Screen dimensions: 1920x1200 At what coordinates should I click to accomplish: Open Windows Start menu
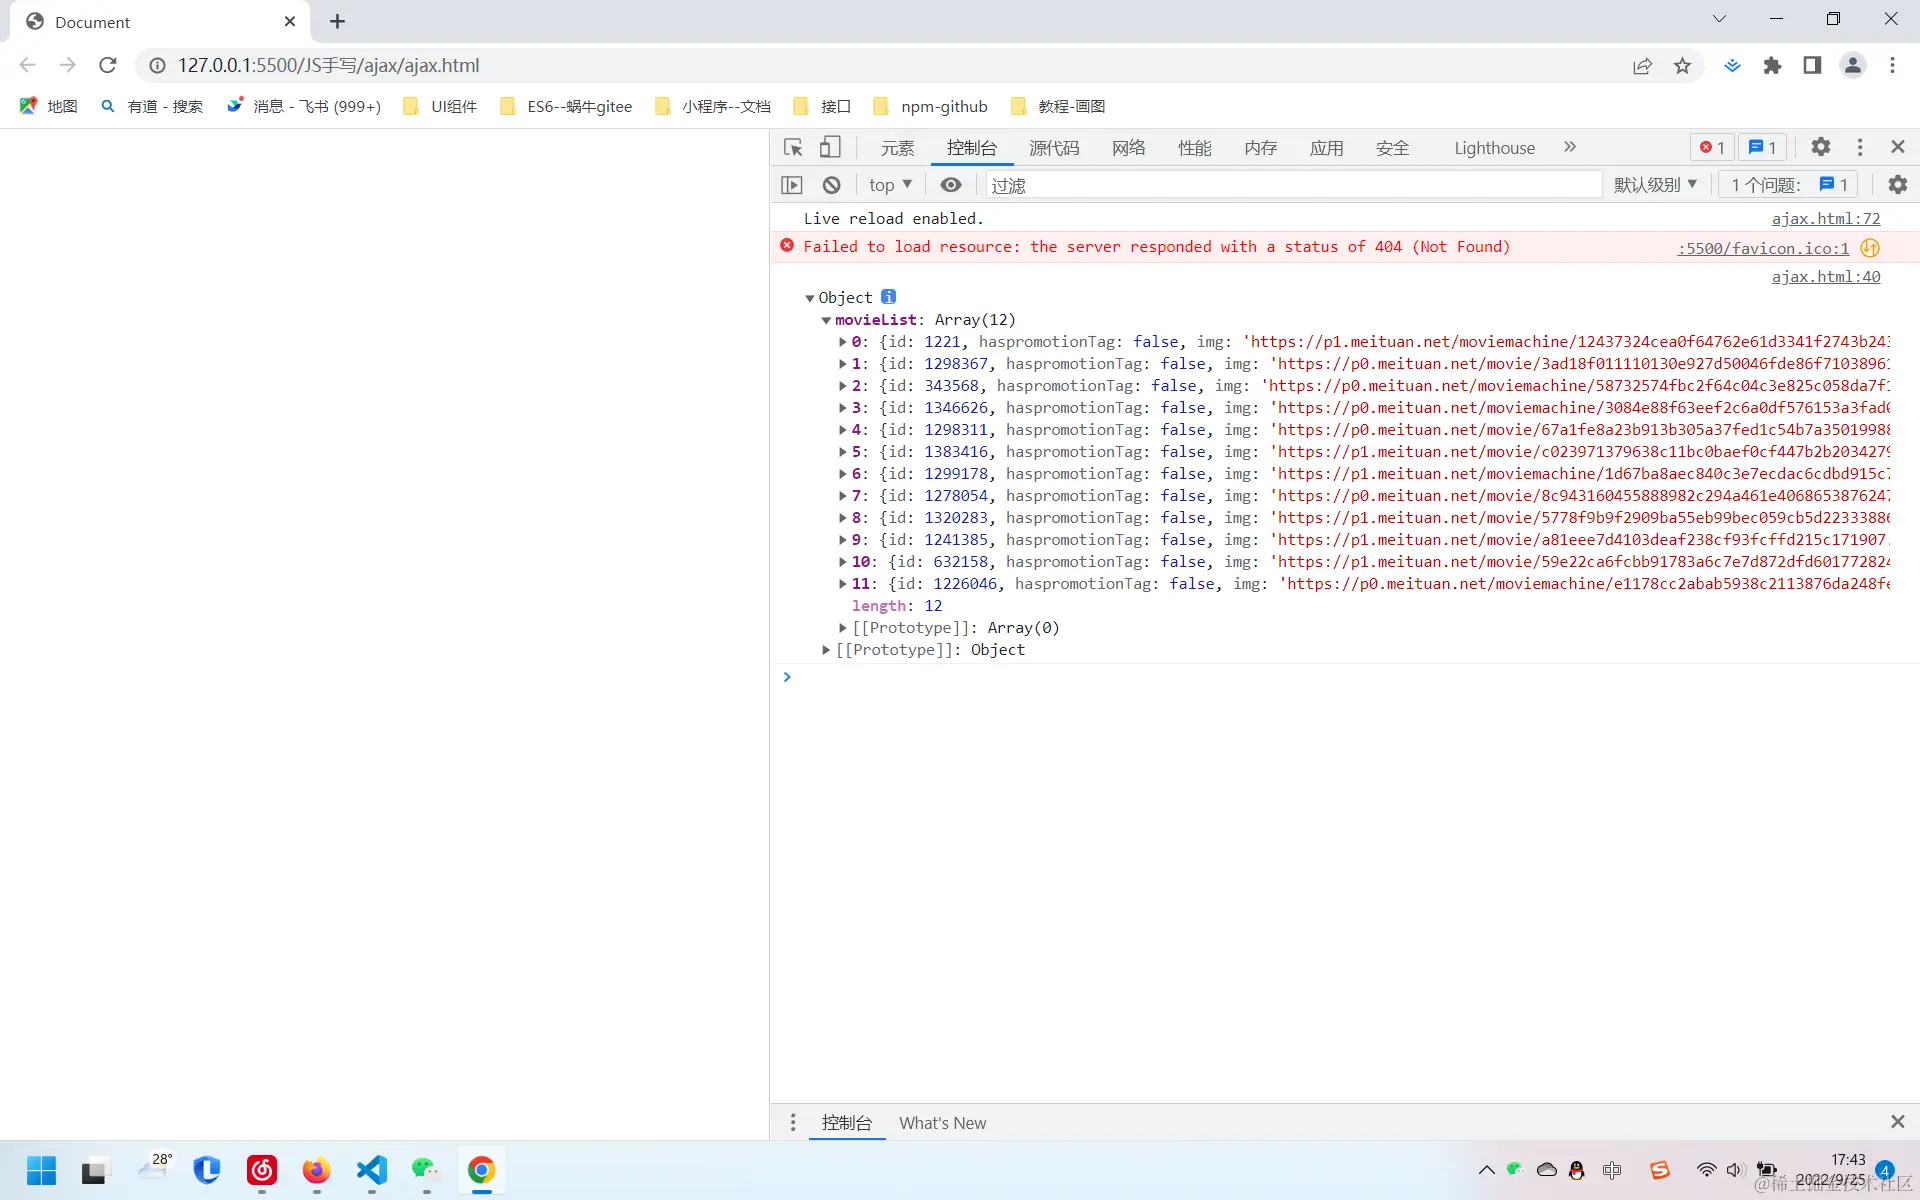[41, 1170]
